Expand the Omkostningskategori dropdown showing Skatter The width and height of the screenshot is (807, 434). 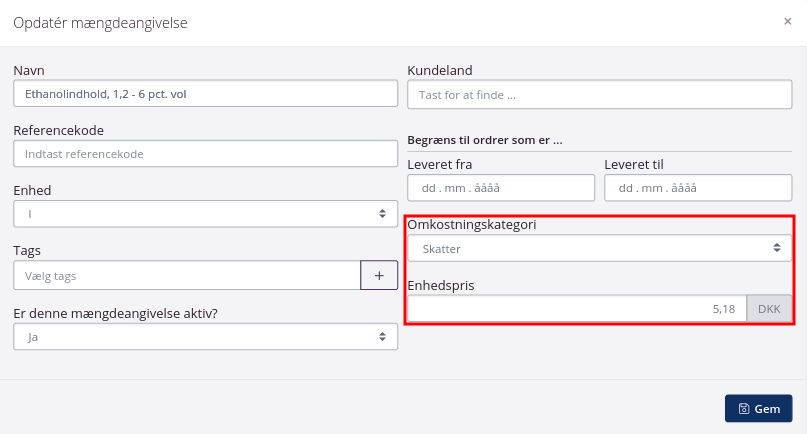tap(599, 248)
